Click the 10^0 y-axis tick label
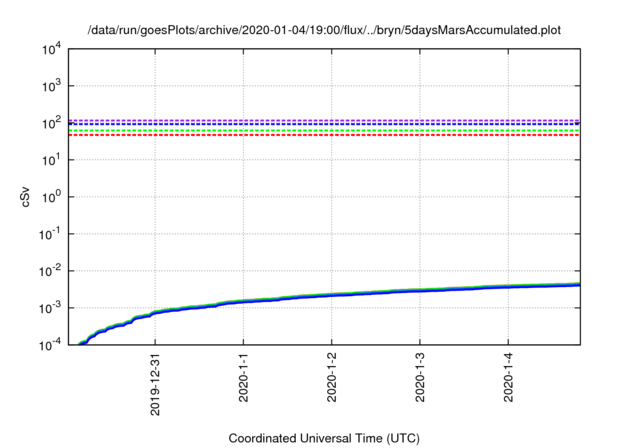Viewport: 640px width, 448px height. point(52,197)
